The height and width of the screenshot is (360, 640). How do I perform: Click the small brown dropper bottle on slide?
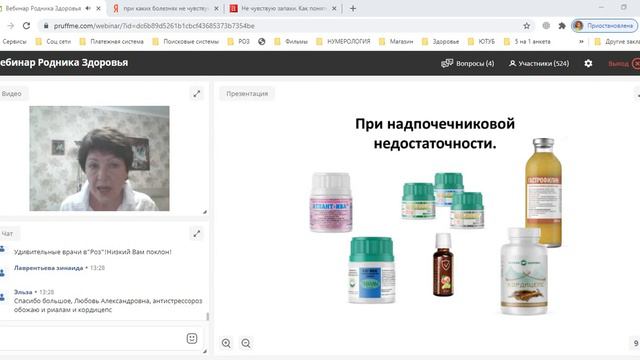443,264
